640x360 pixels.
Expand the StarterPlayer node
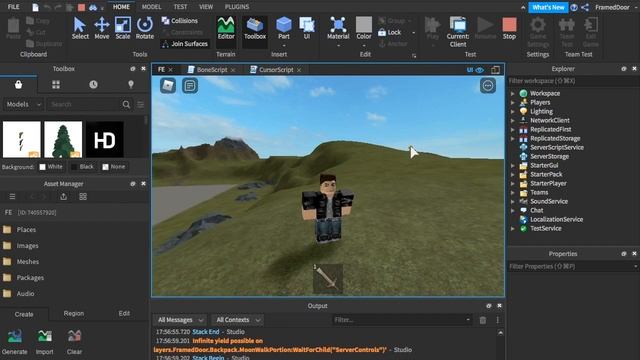click(513, 183)
